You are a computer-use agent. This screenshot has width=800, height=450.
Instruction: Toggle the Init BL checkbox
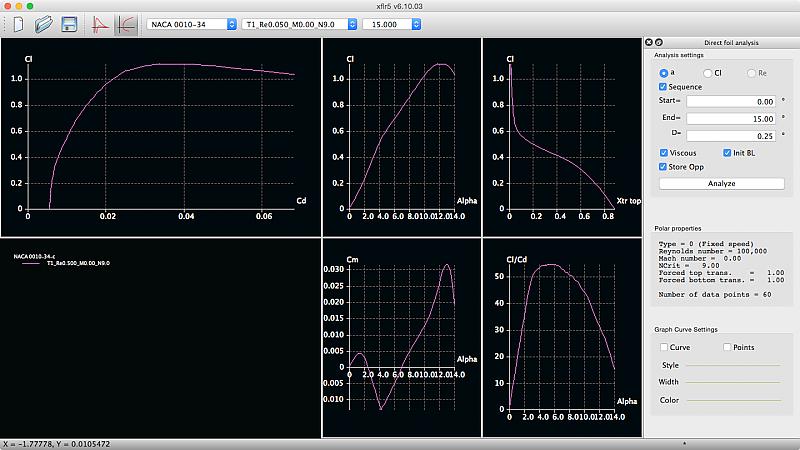tap(727, 152)
